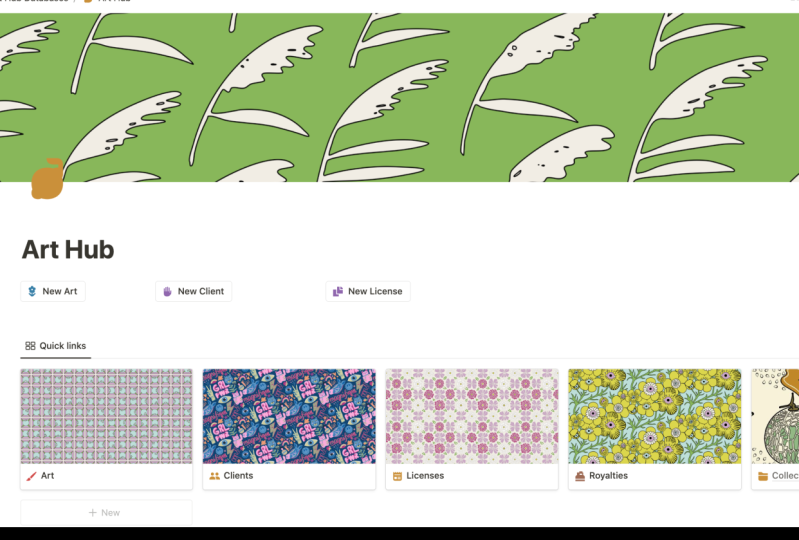Click the people icon beside Clients

(215, 476)
